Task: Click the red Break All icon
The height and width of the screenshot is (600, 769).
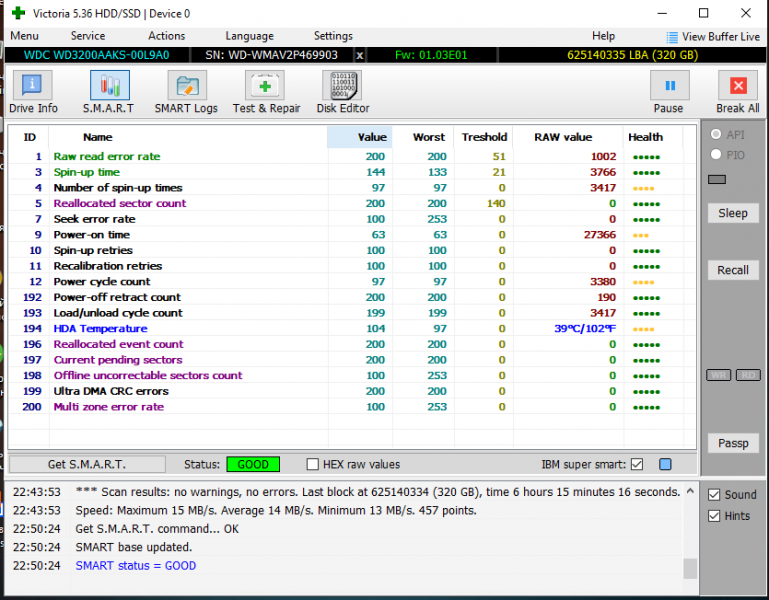Action: 738,92
